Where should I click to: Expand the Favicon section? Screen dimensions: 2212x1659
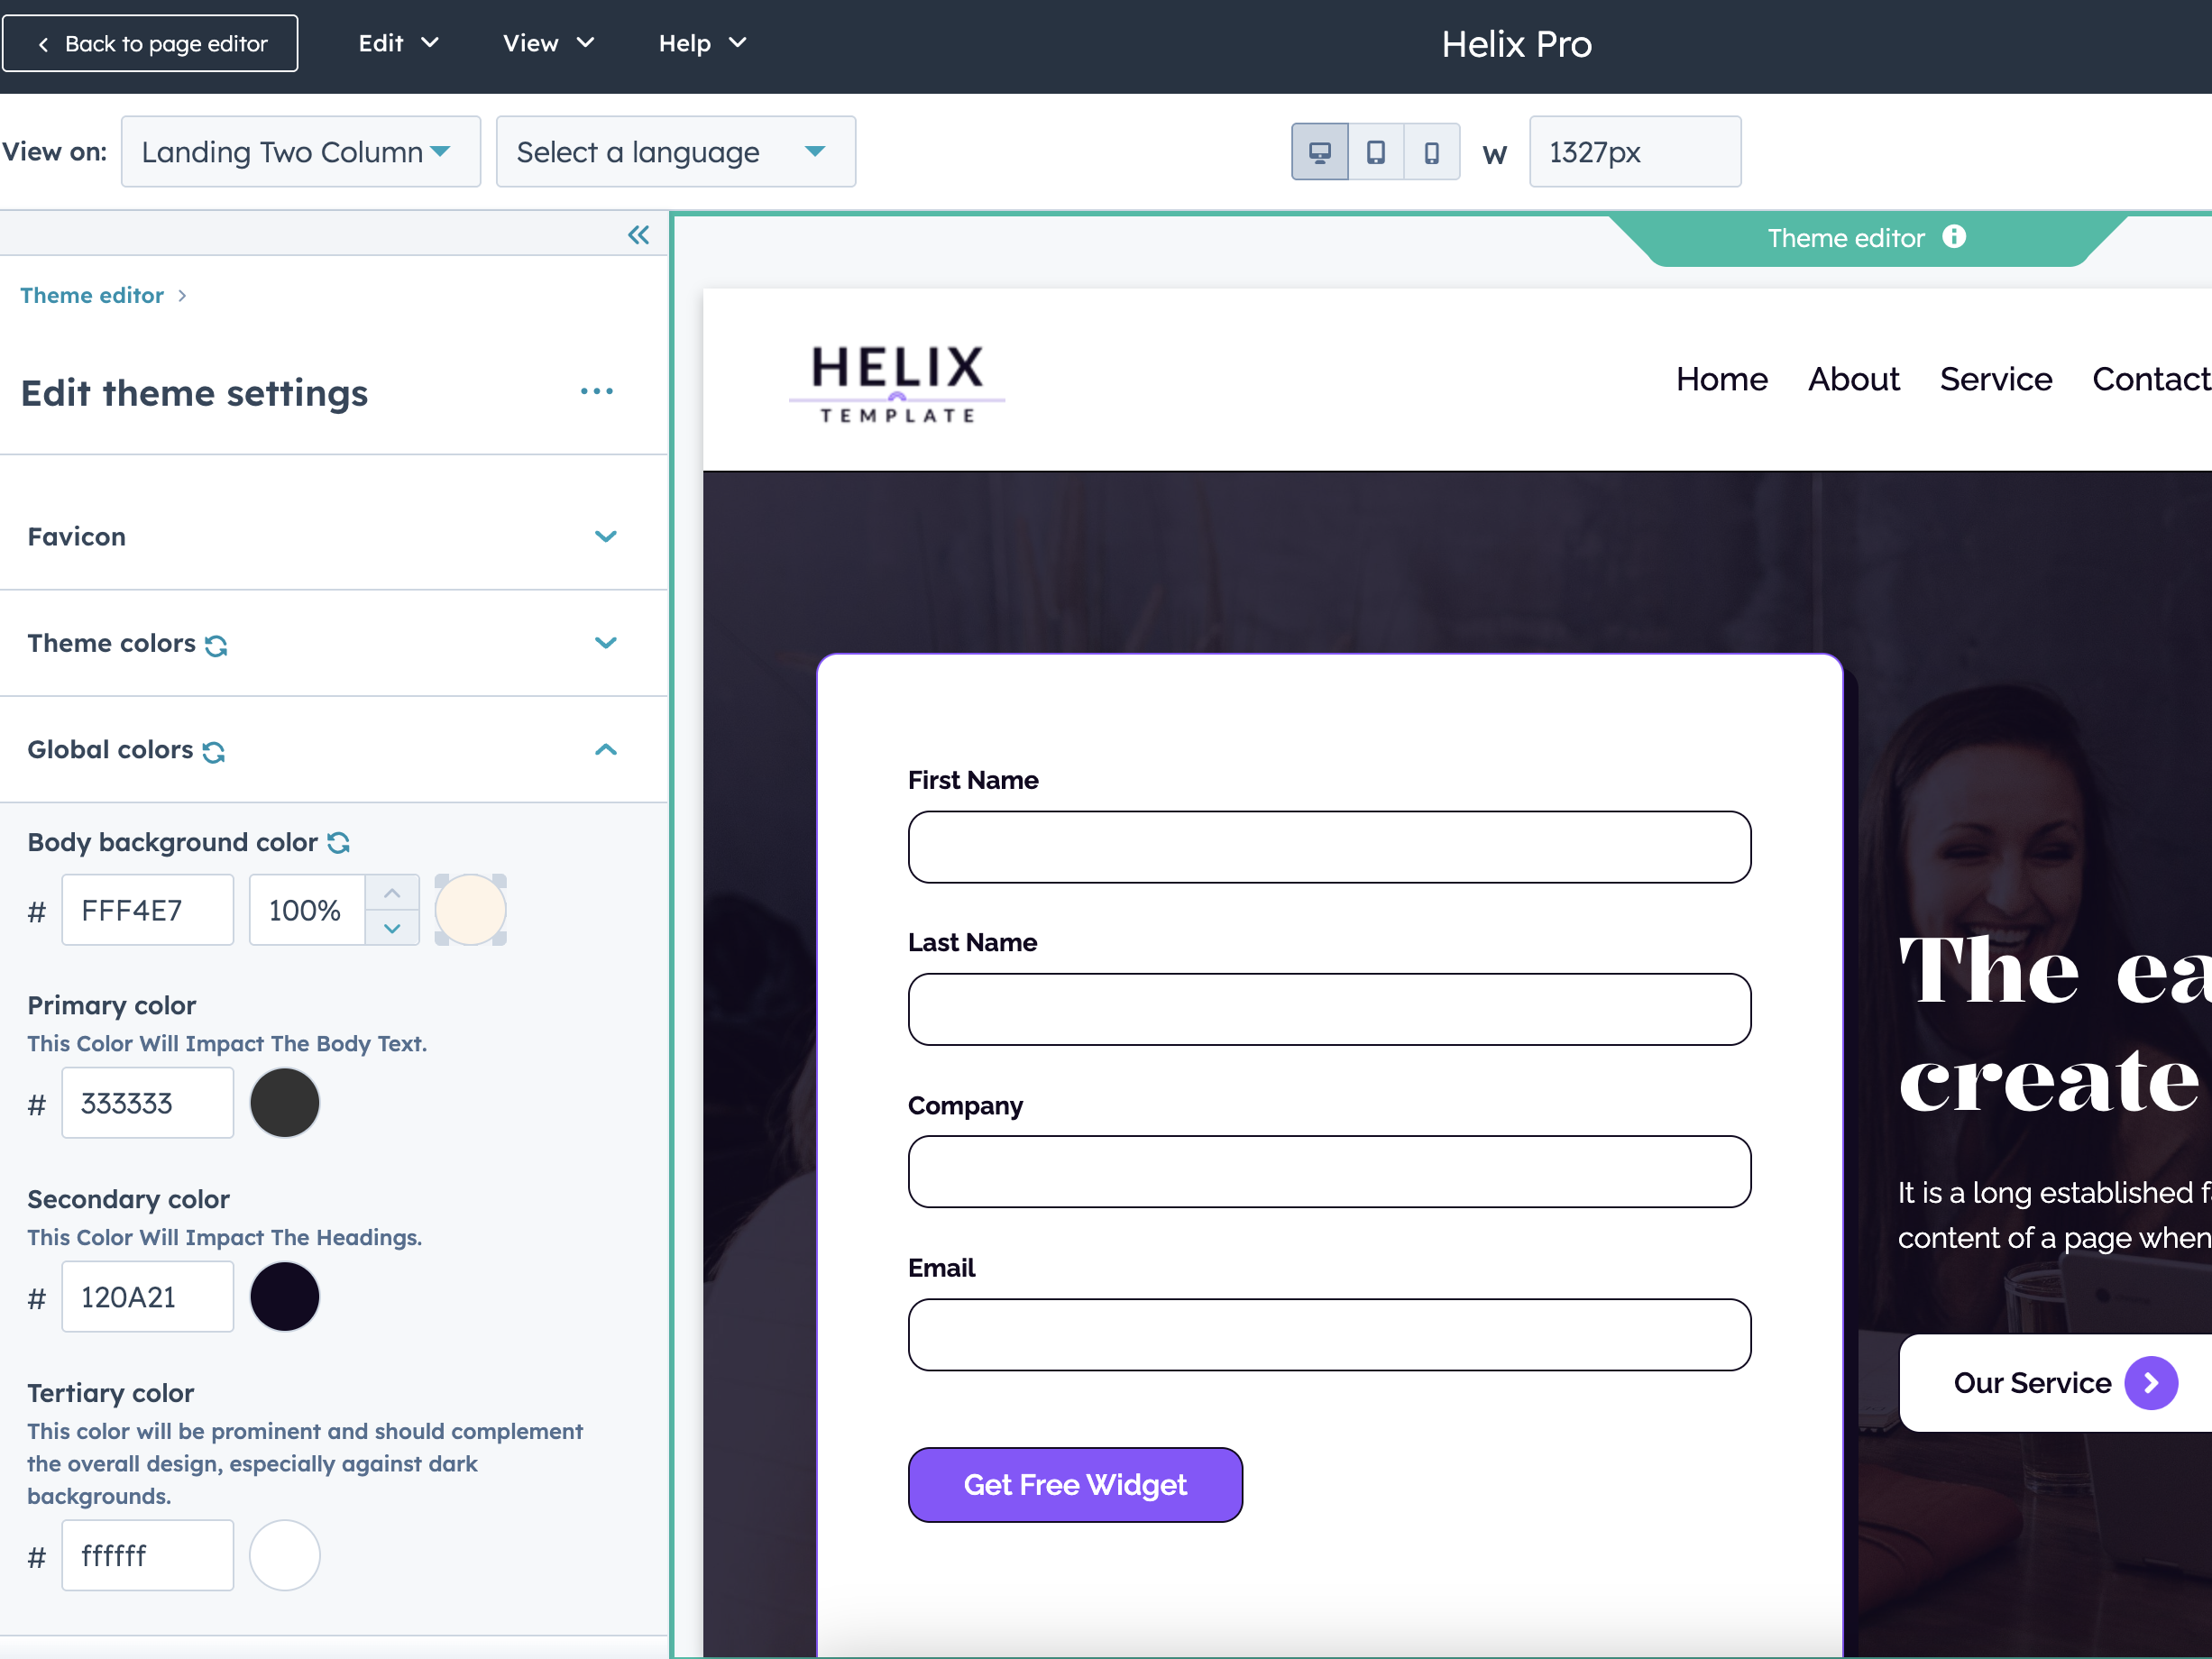click(x=606, y=536)
